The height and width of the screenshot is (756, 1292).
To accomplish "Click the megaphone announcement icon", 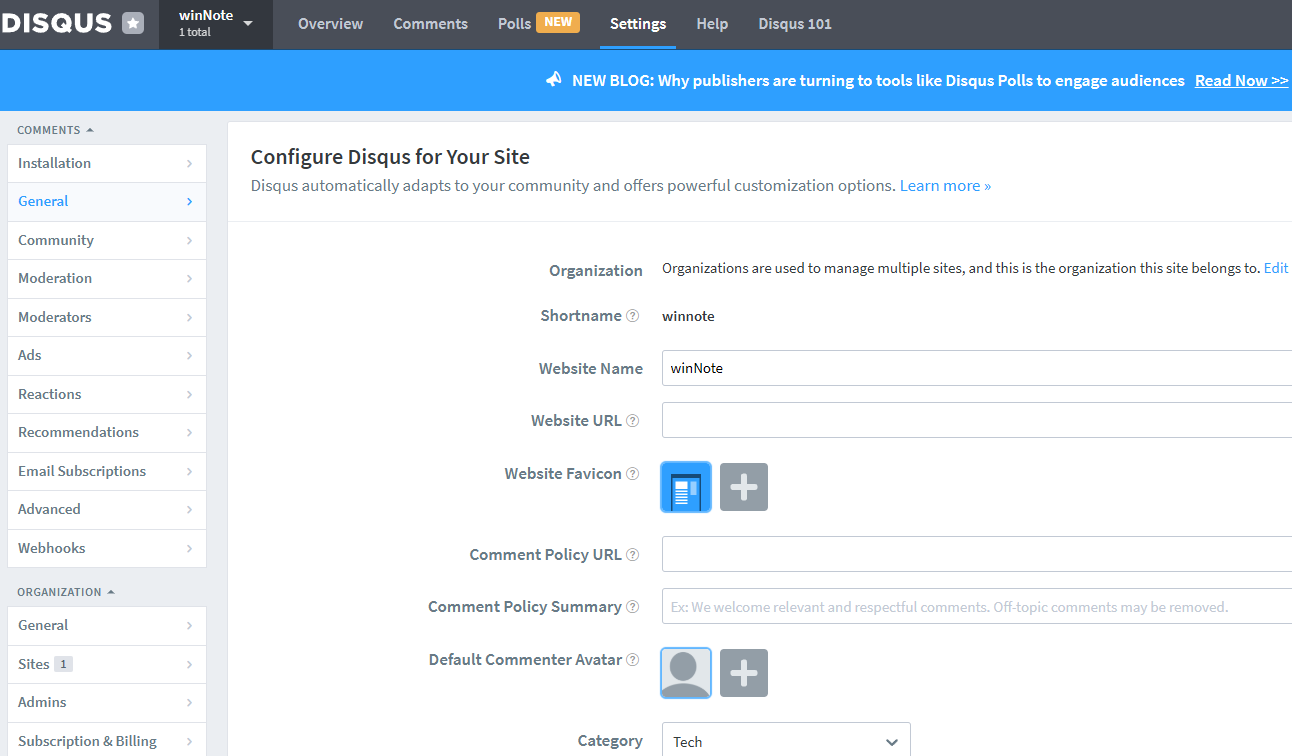I will pos(554,80).
